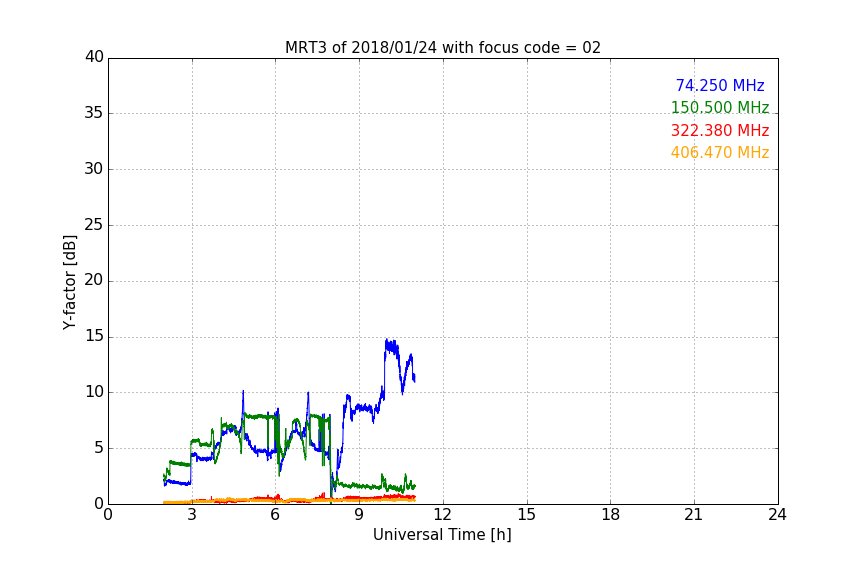Select the 406.470 MHz legend label
Screen dimensions: 864x576
[720, 153]
